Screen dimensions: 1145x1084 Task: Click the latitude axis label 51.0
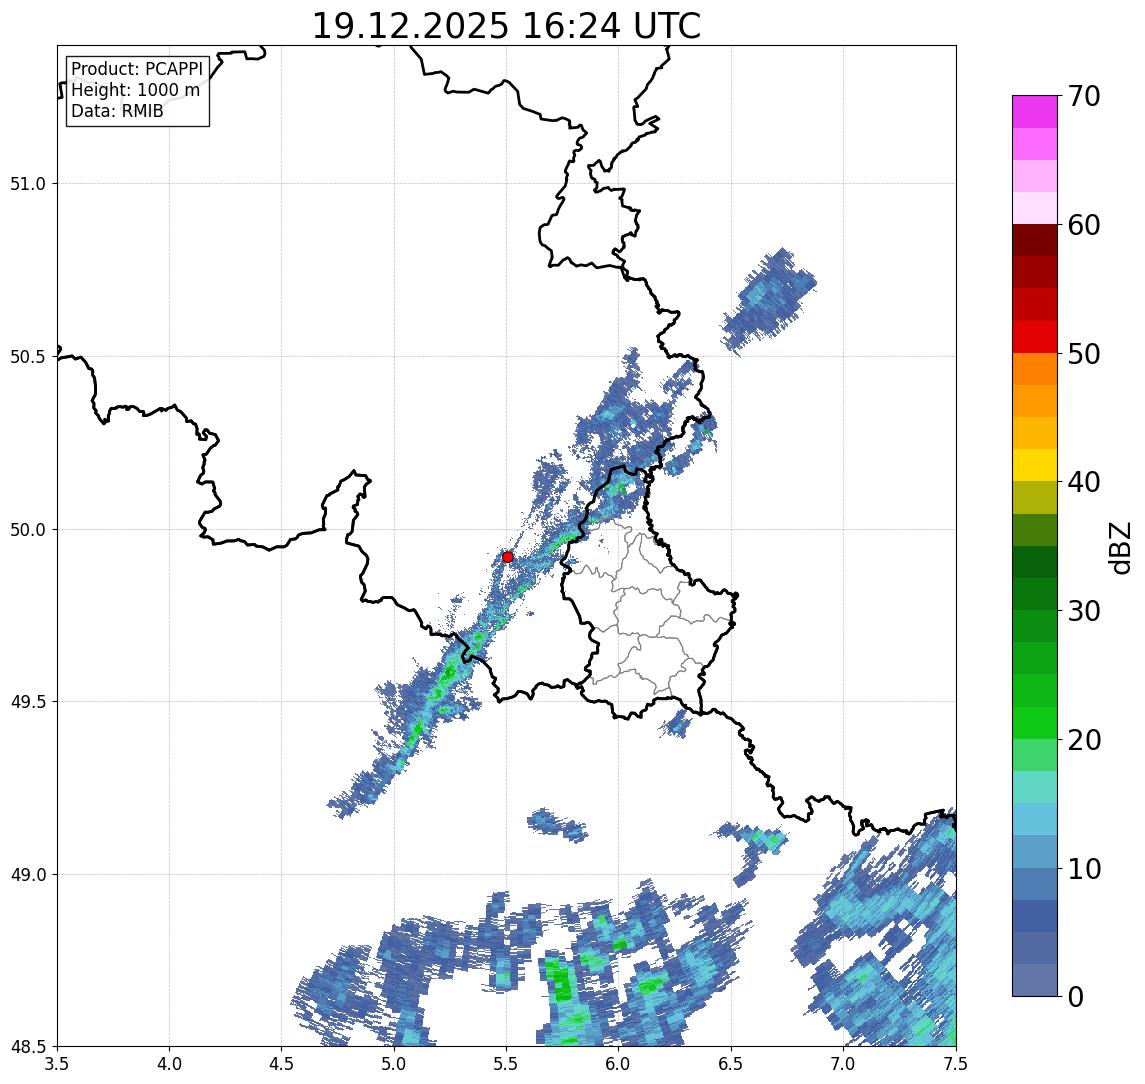[x=28, y=184]
